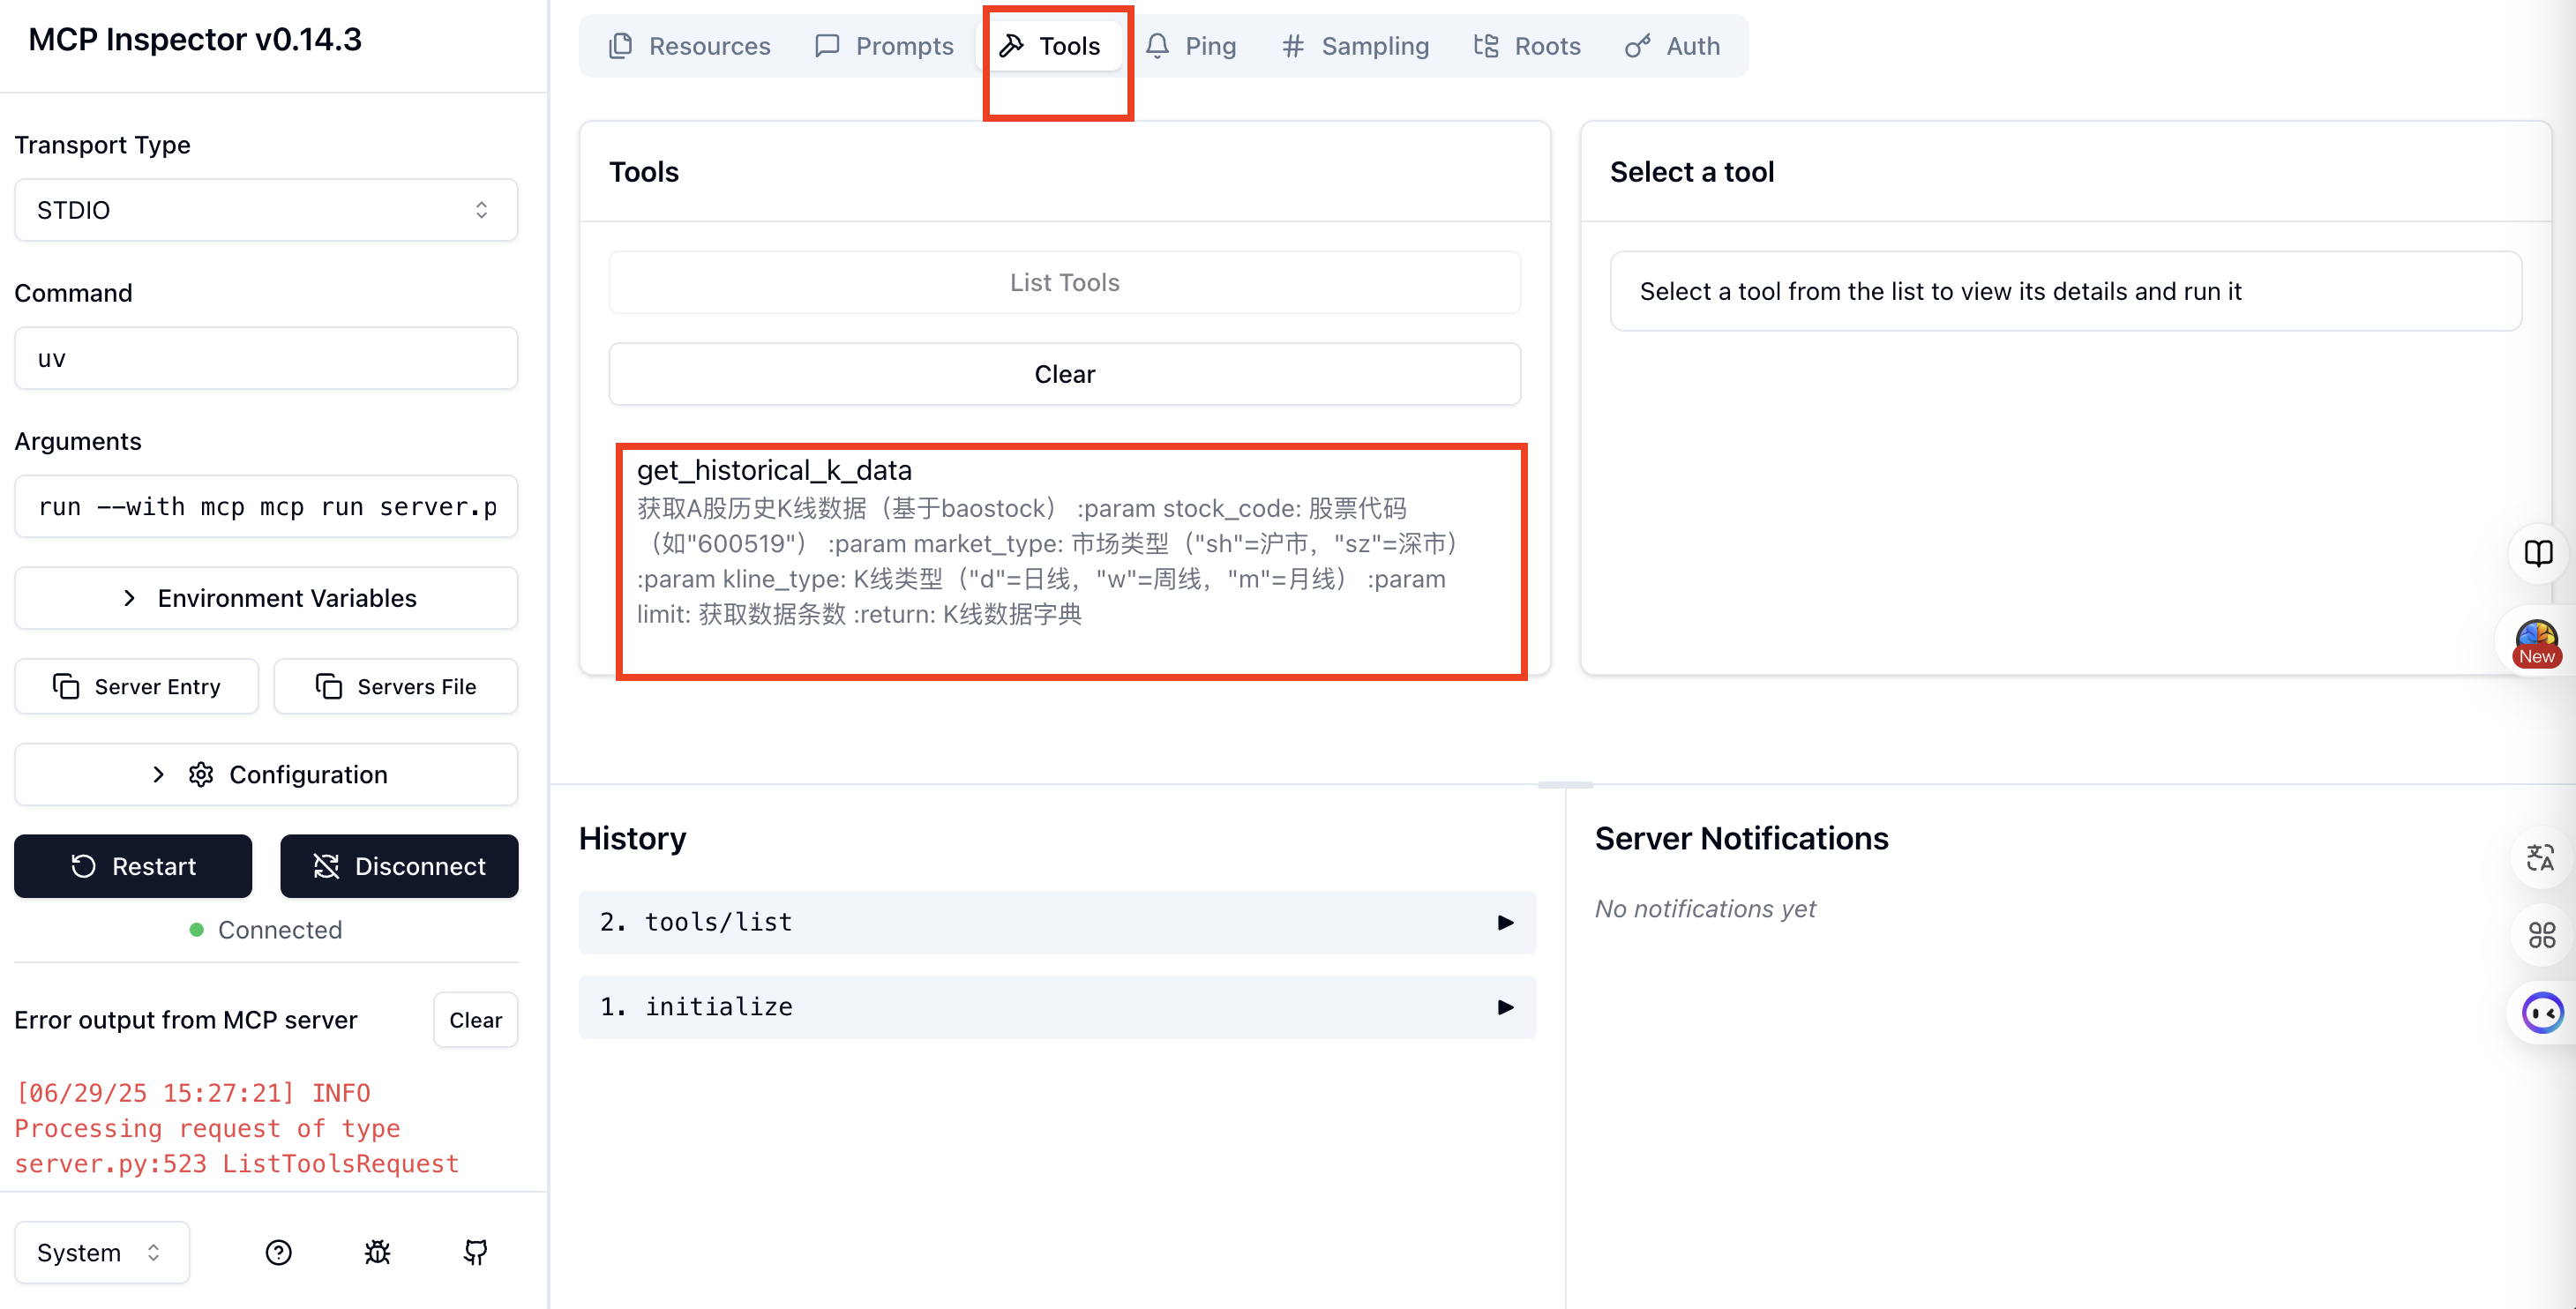Click the translate icon on right edge
Screen dimensions: 2576x1309
pyautogui.click(x=2540, y=857)
